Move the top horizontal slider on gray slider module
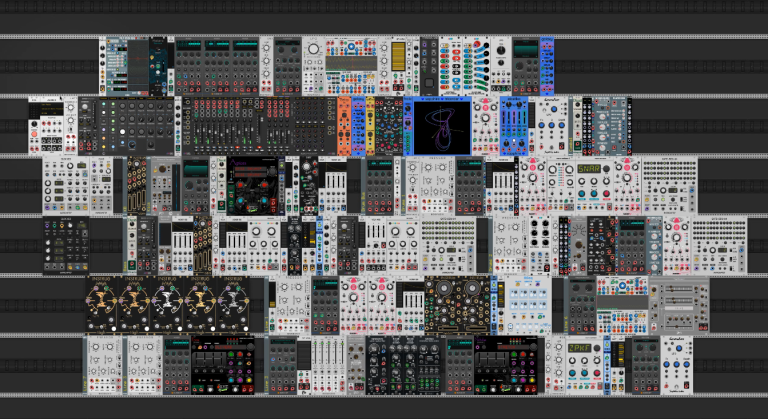 (x=679, y=289)
